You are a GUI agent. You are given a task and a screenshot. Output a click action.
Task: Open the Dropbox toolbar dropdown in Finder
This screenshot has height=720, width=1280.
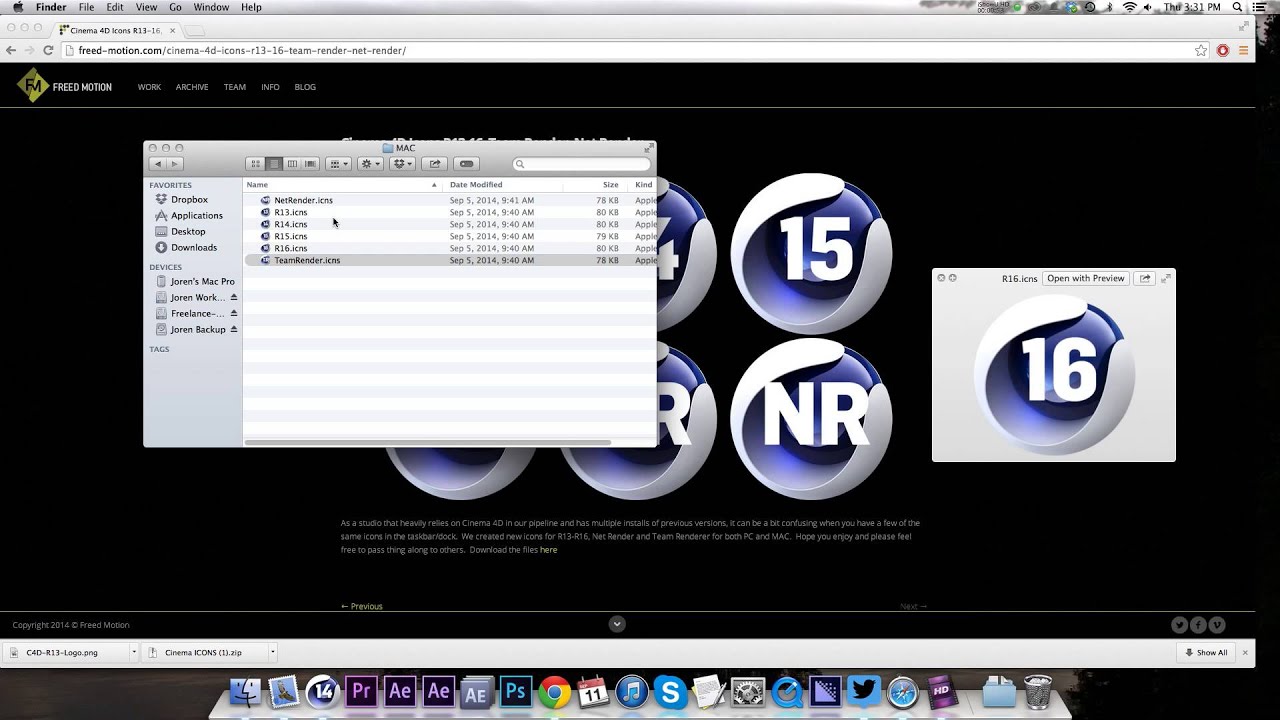pyautogui.click(x=402, y=164)
